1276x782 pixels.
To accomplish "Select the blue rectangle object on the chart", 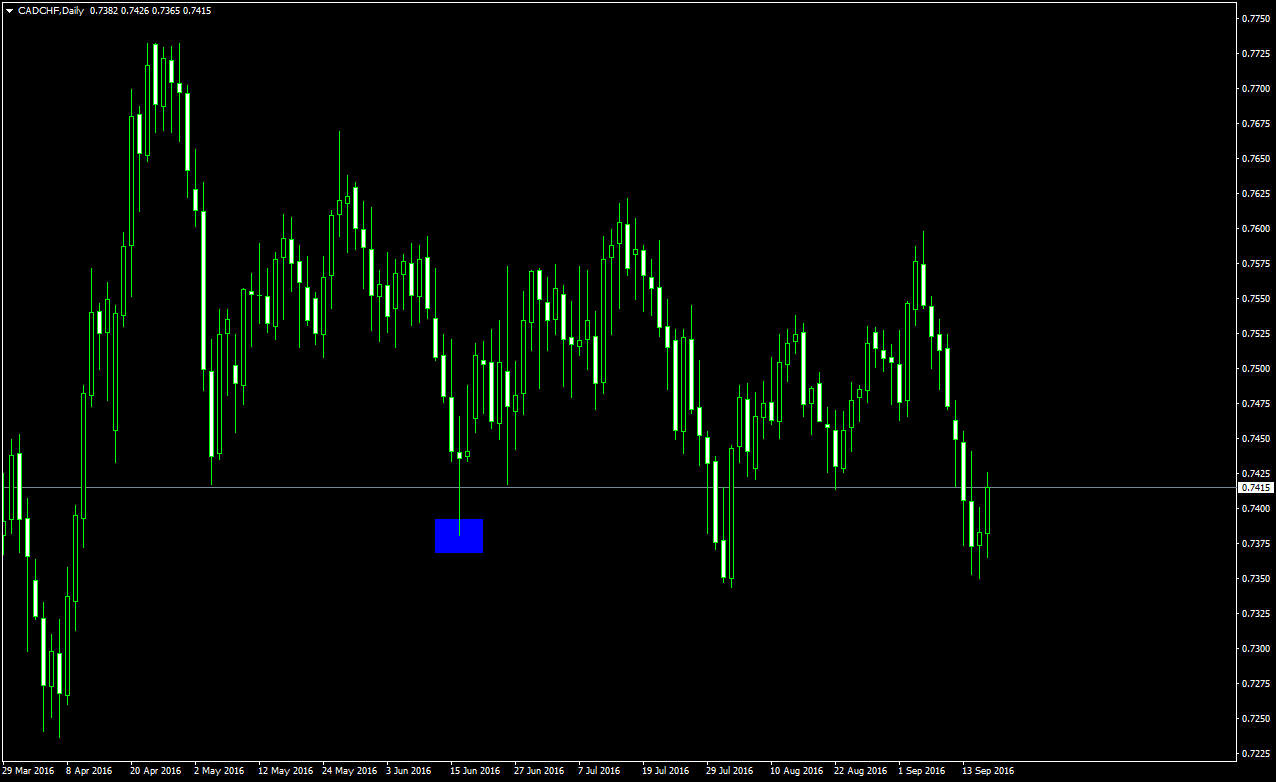I will click(459, 536).
